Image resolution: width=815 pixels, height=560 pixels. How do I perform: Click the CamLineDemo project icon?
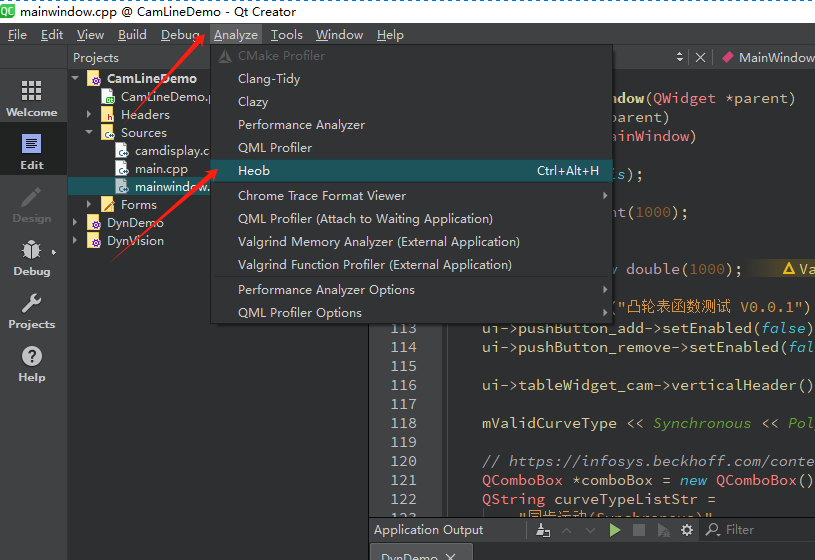tap(95, 79)
